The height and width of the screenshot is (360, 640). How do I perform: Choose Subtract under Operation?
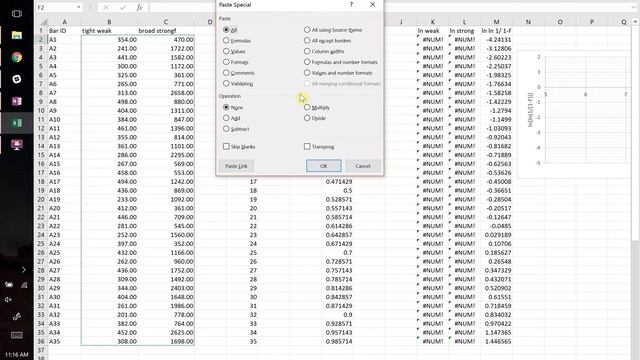point(236,129)
